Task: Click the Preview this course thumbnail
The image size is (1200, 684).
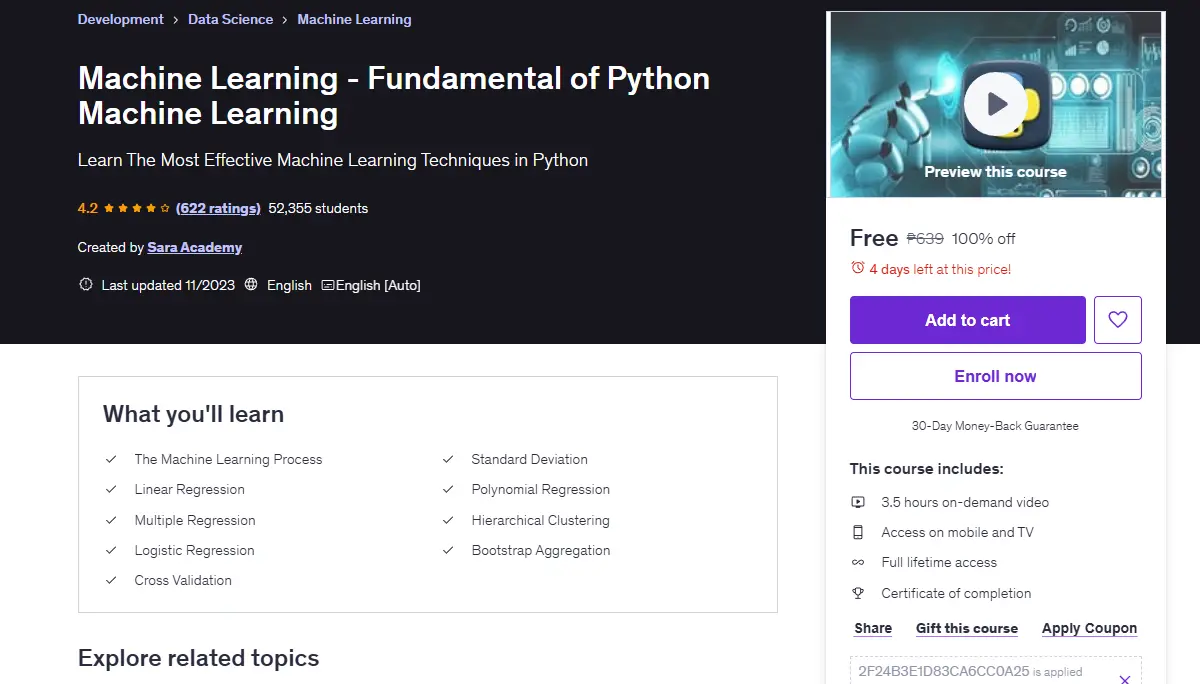Action: tap(996, 104)
